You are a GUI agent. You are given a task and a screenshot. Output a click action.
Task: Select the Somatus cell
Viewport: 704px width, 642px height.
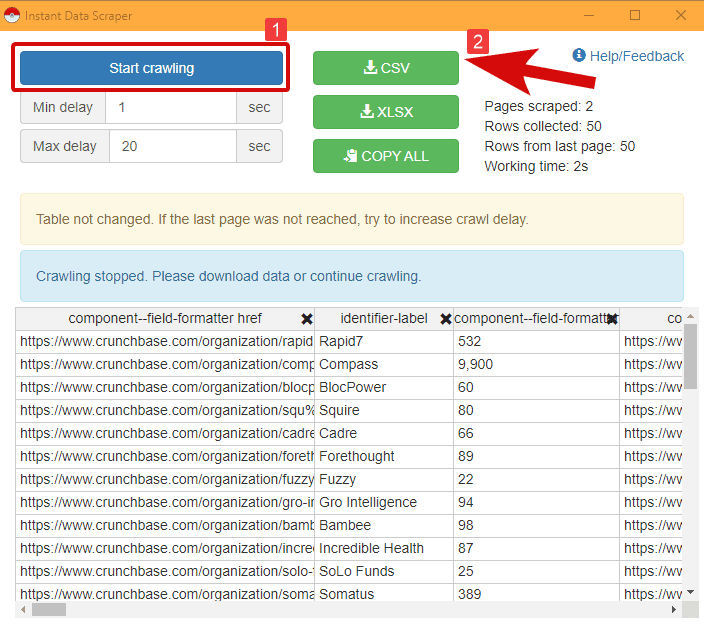pyautogui.click(x=384, y=593)
